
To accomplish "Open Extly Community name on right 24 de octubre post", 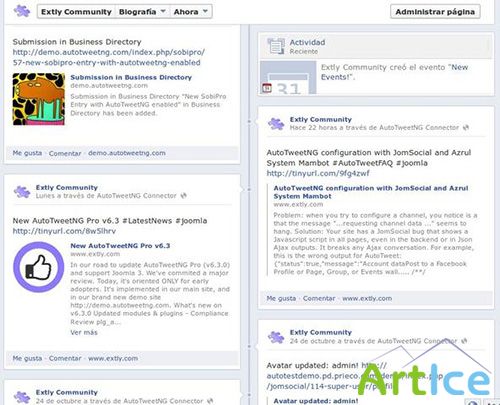I will pyautogui.click(x=321, y=332).
